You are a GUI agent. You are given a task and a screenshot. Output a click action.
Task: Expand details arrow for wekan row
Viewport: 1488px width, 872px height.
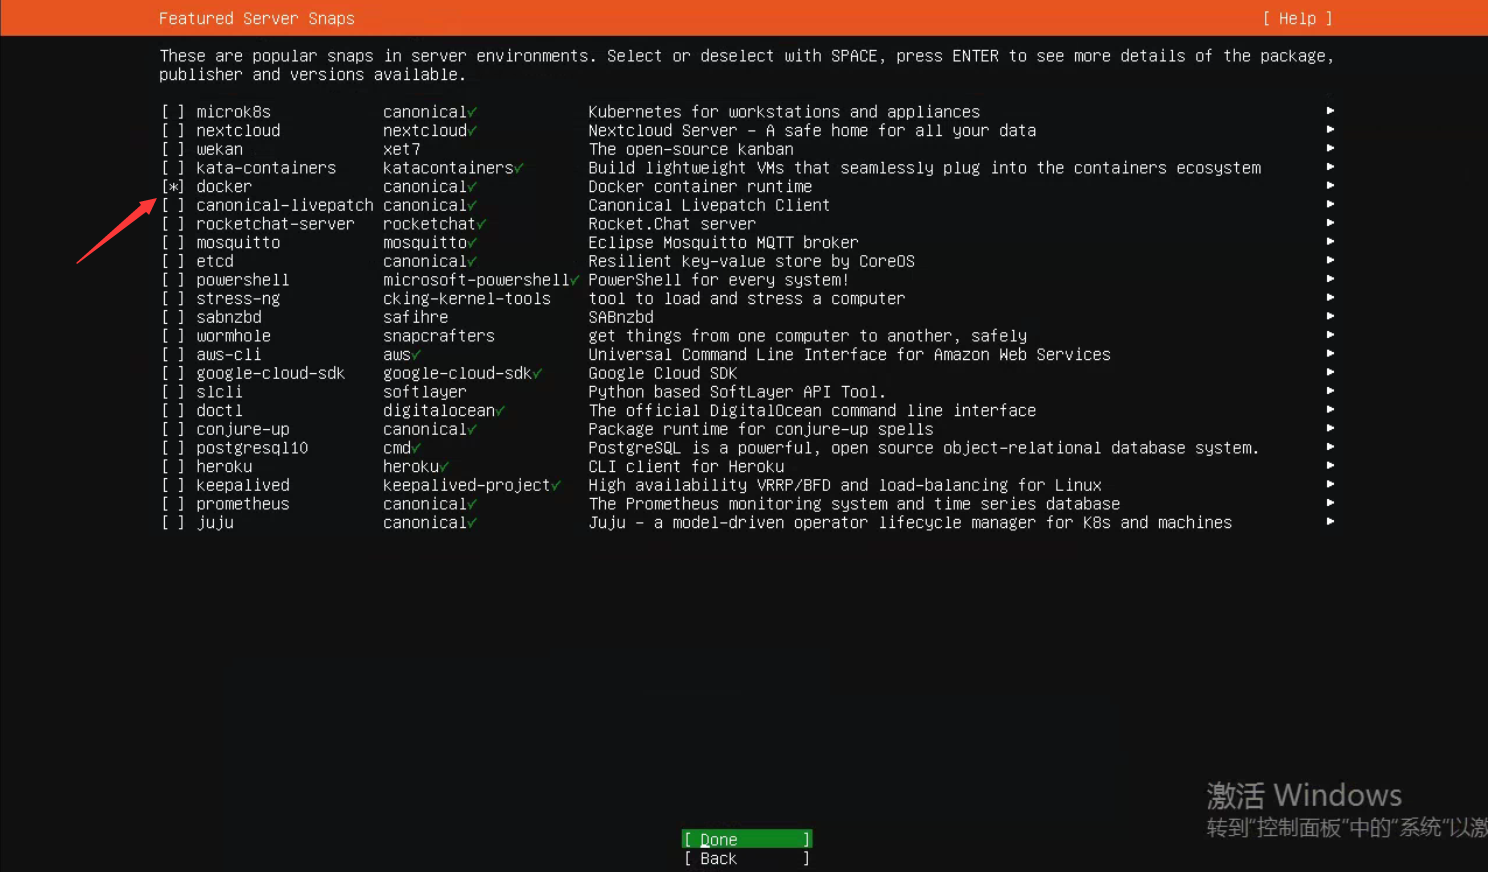(1330, 148)
